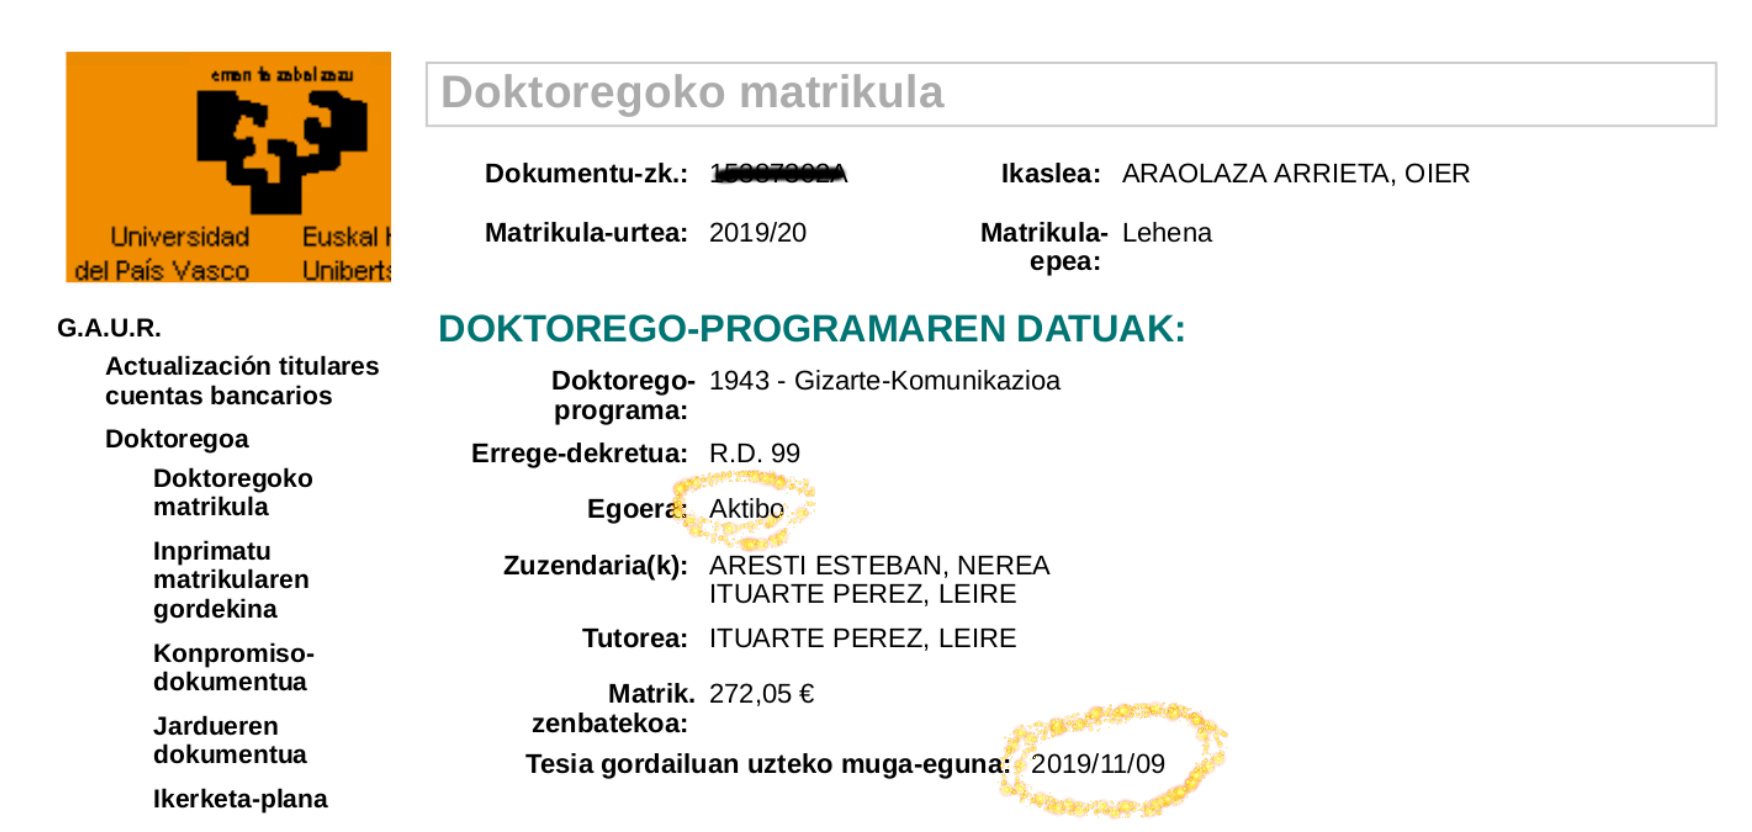
Task: Click the 272,05 € enrollment amount
Action: (x=762, y=694)
